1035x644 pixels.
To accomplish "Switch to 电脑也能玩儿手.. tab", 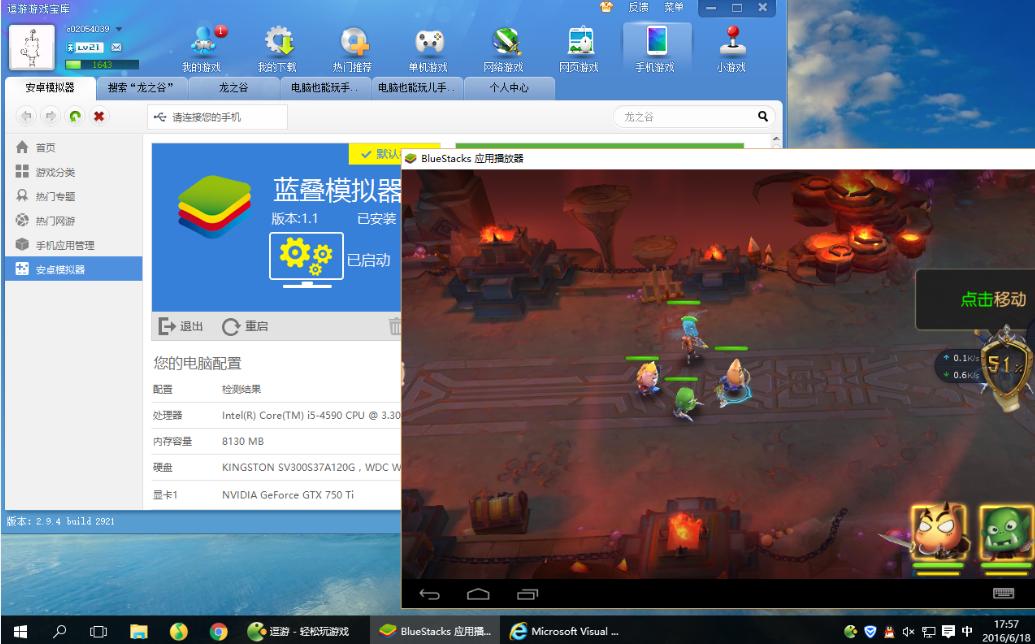I will coord(417,87).
